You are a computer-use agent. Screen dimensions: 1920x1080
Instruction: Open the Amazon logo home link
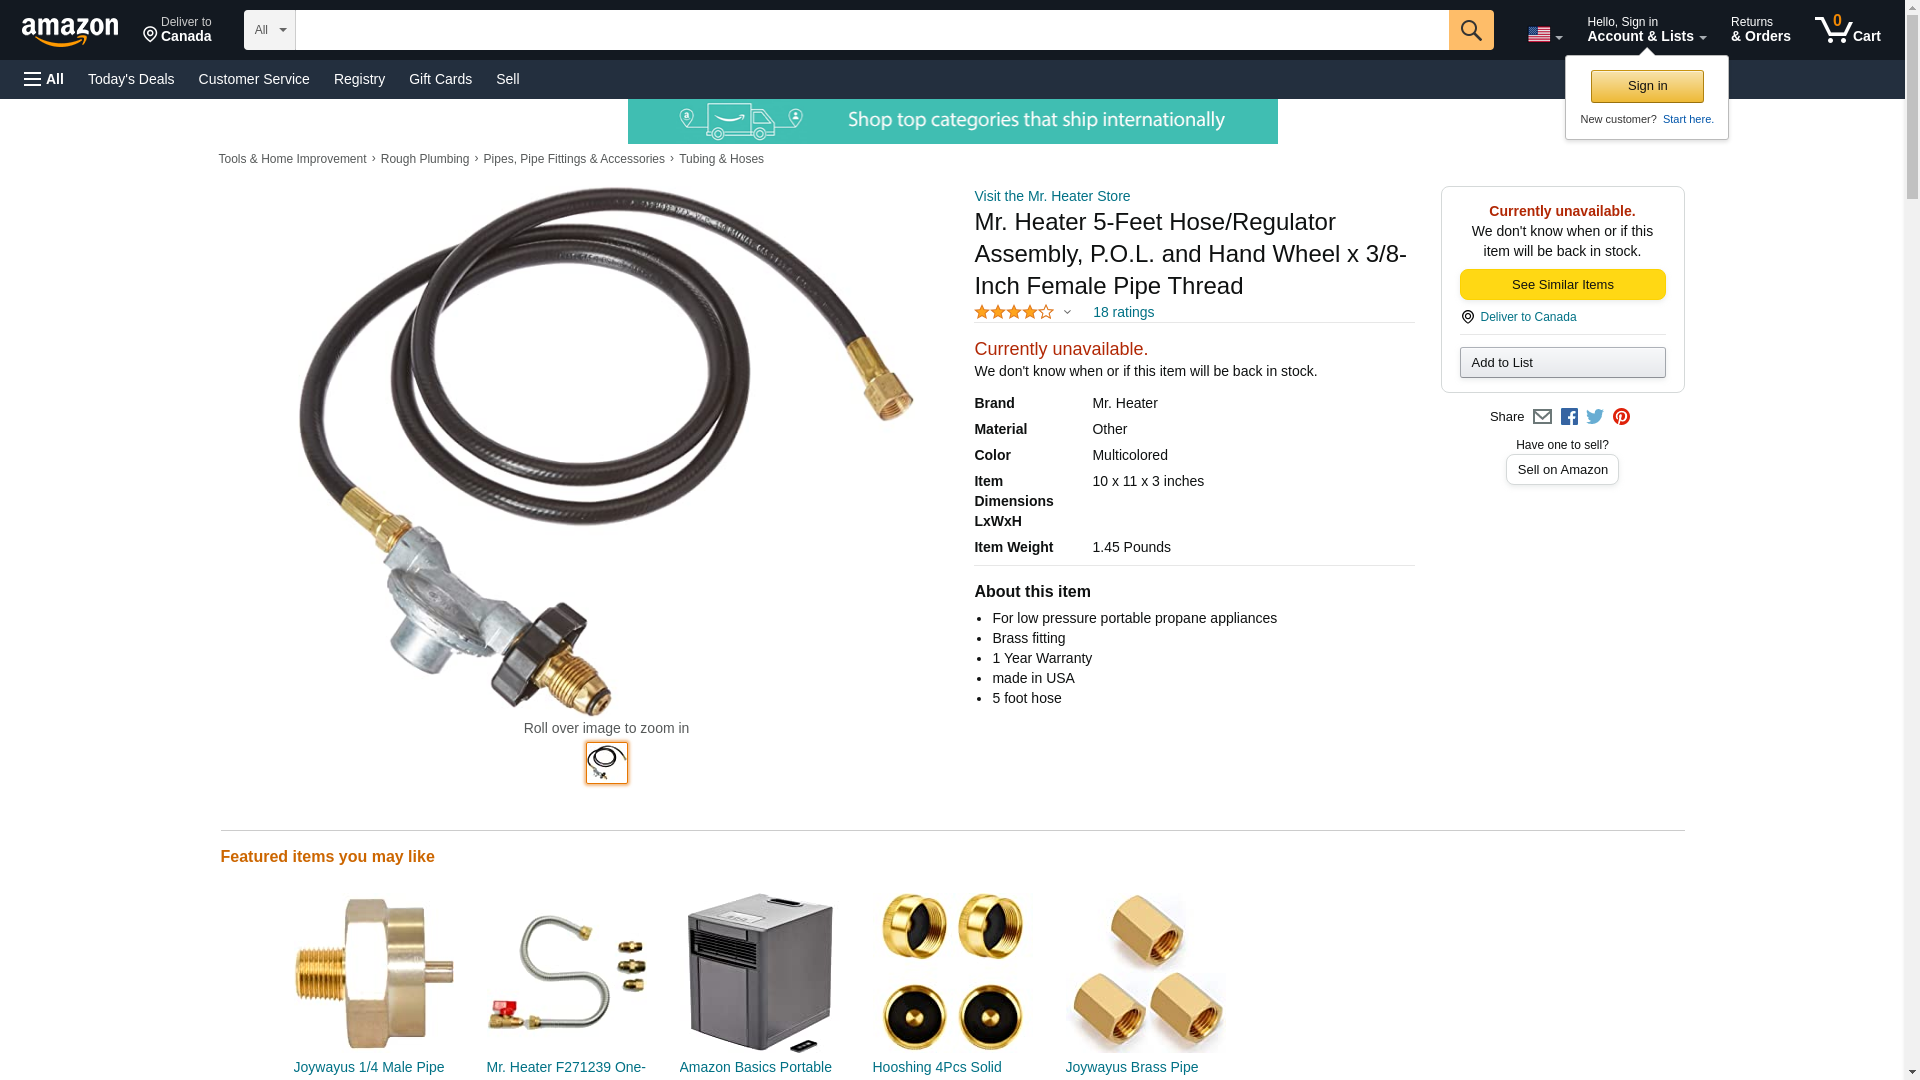coord(70,31)
